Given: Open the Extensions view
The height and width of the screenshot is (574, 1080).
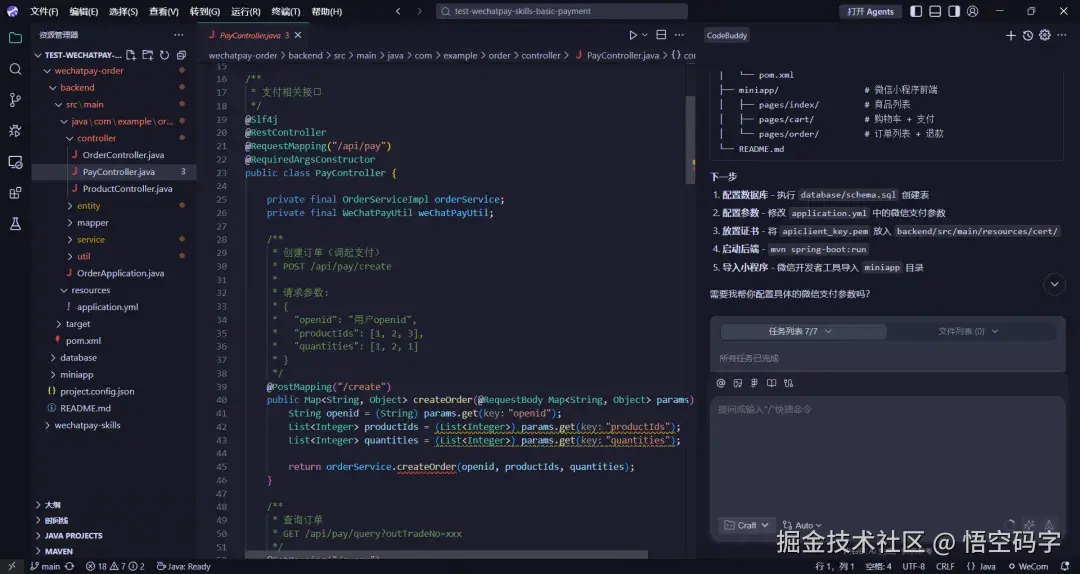Looking at the screenshot, I should click(x=15, y=193).
